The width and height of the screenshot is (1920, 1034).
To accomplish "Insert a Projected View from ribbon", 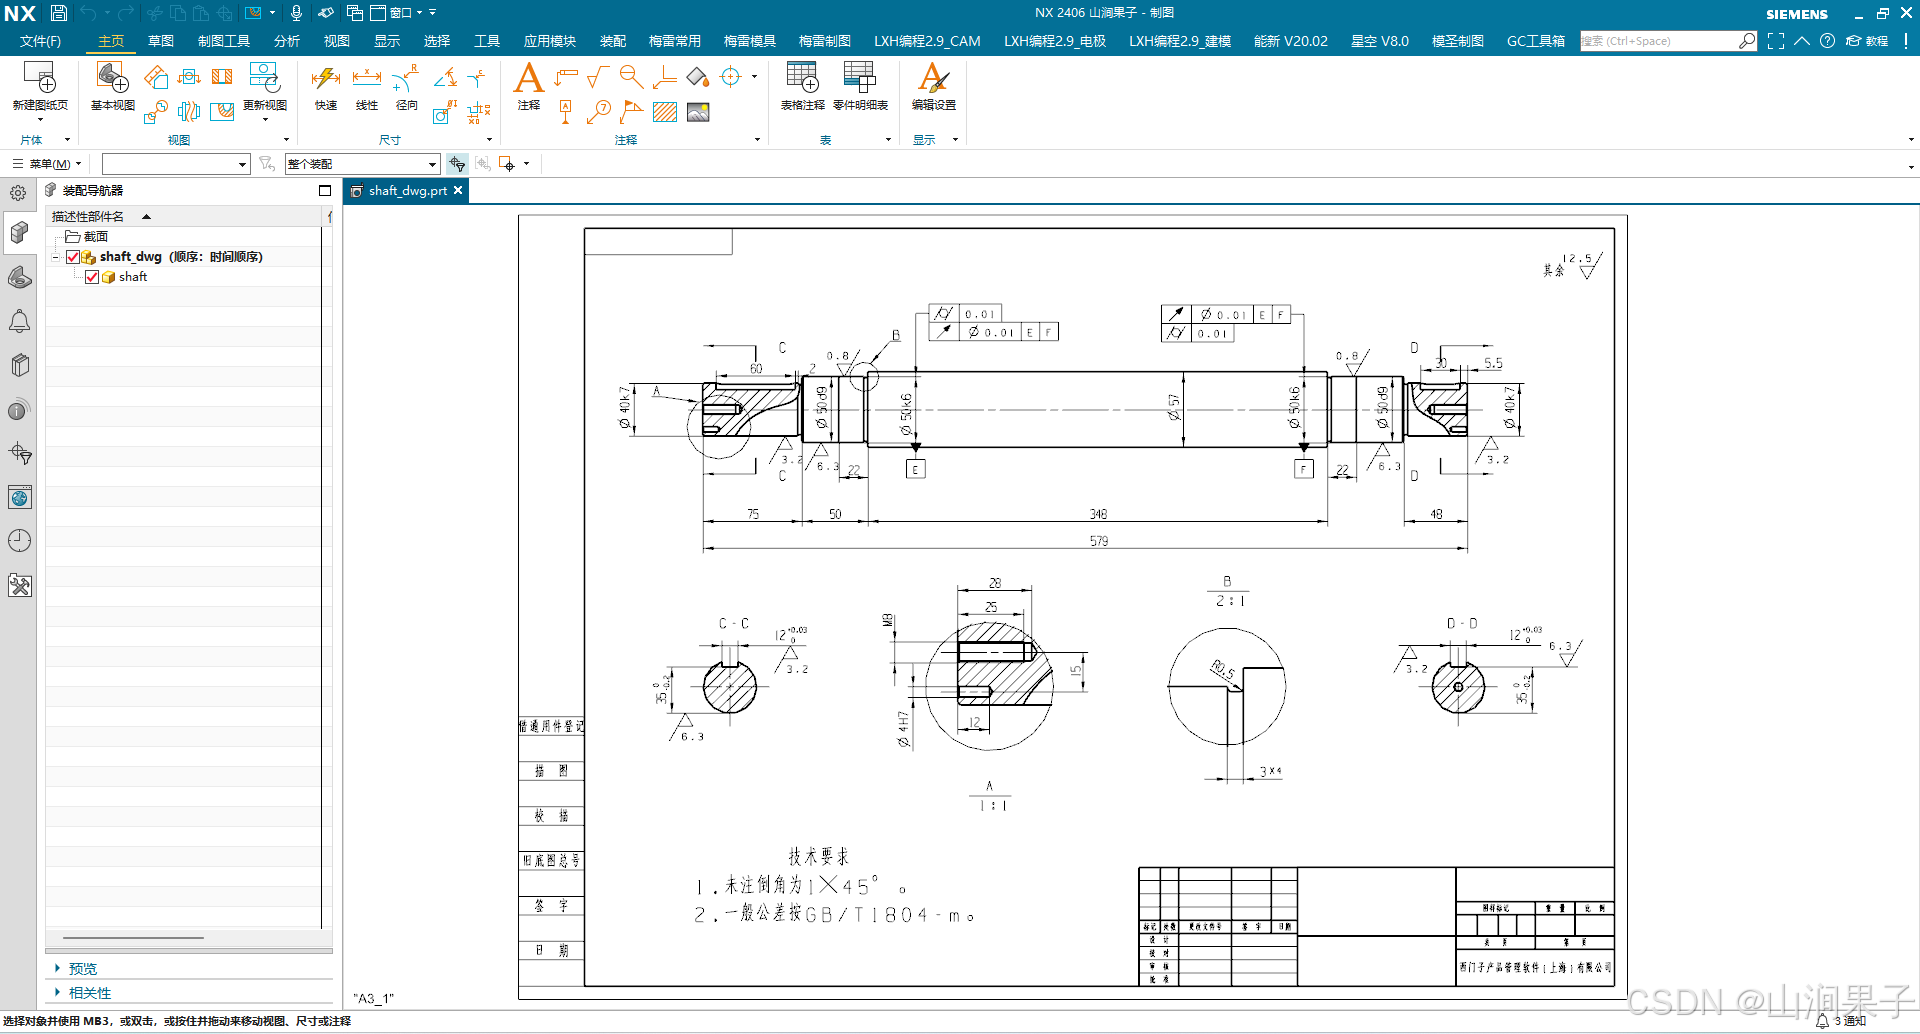I will pos(156,77).
